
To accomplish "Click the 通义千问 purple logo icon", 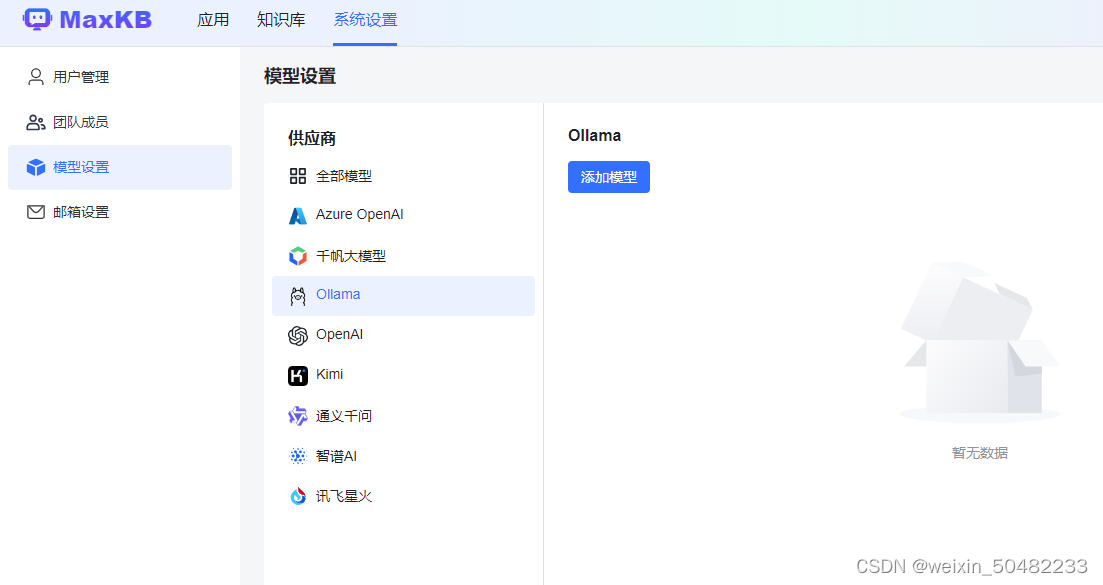I will 298,416.
